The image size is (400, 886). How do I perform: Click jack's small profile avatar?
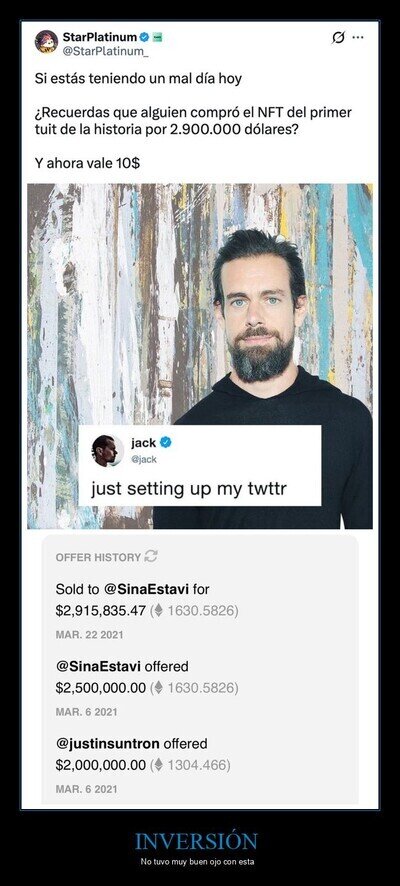pyautogui.click(x=107, y=450)
